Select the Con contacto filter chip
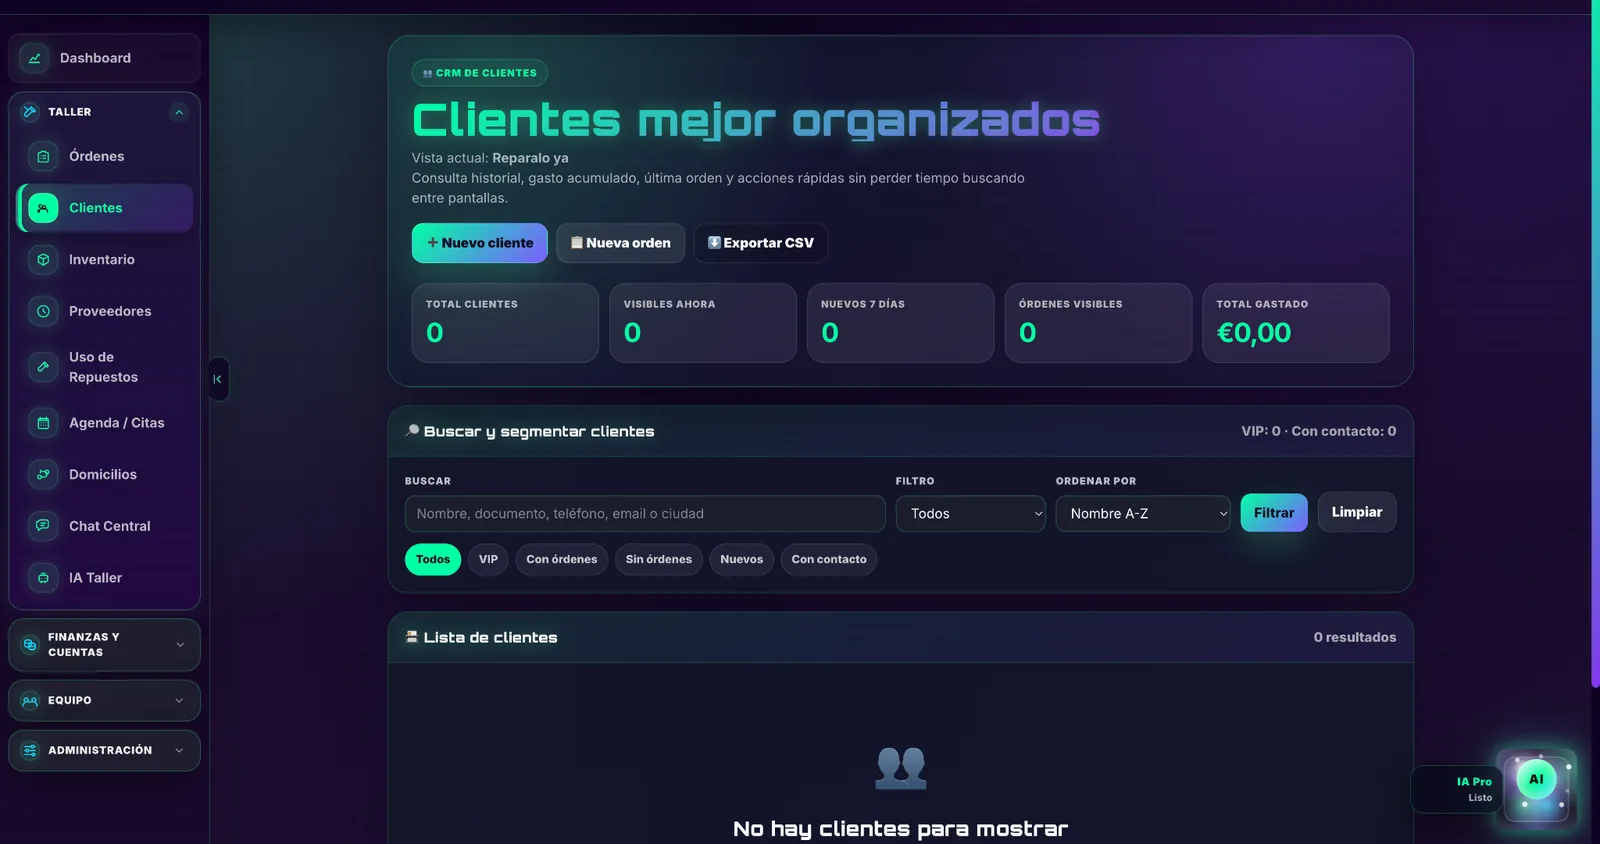Viewport: 1600px width, 844px height. click(x=829, y=560)
